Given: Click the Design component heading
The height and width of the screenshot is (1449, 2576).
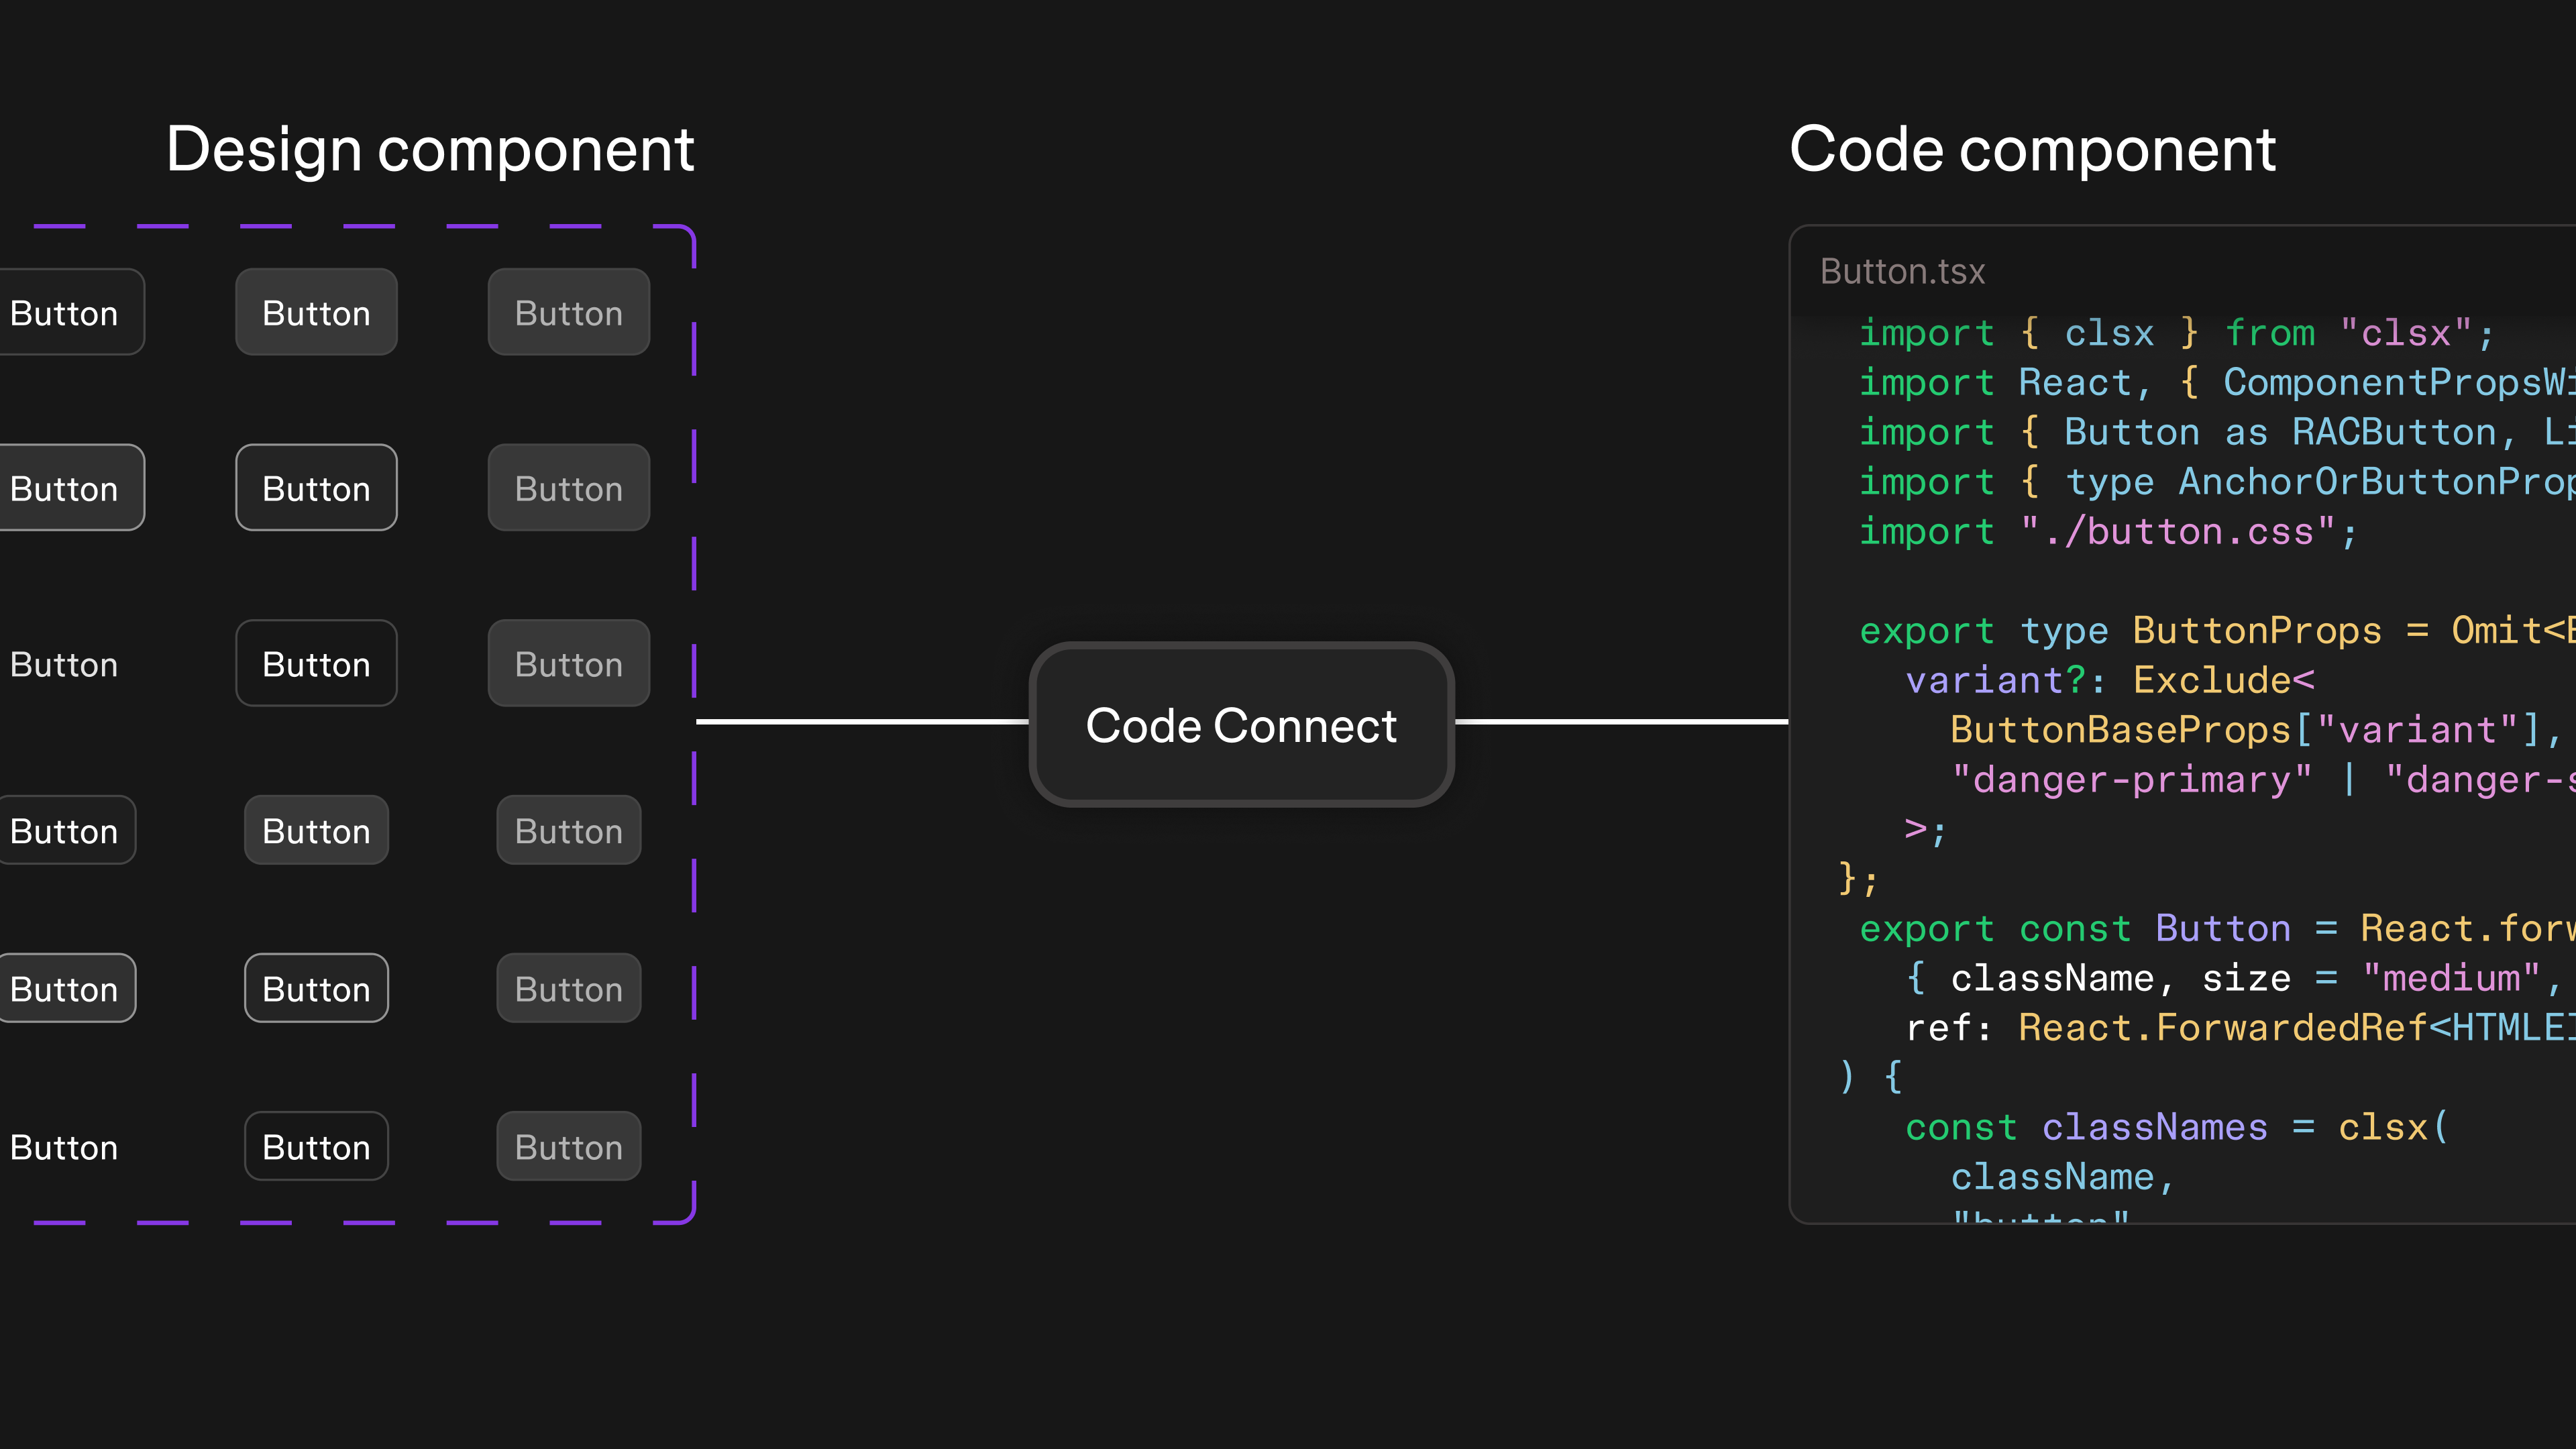Looking at the screenshot, I should [431, 149].
